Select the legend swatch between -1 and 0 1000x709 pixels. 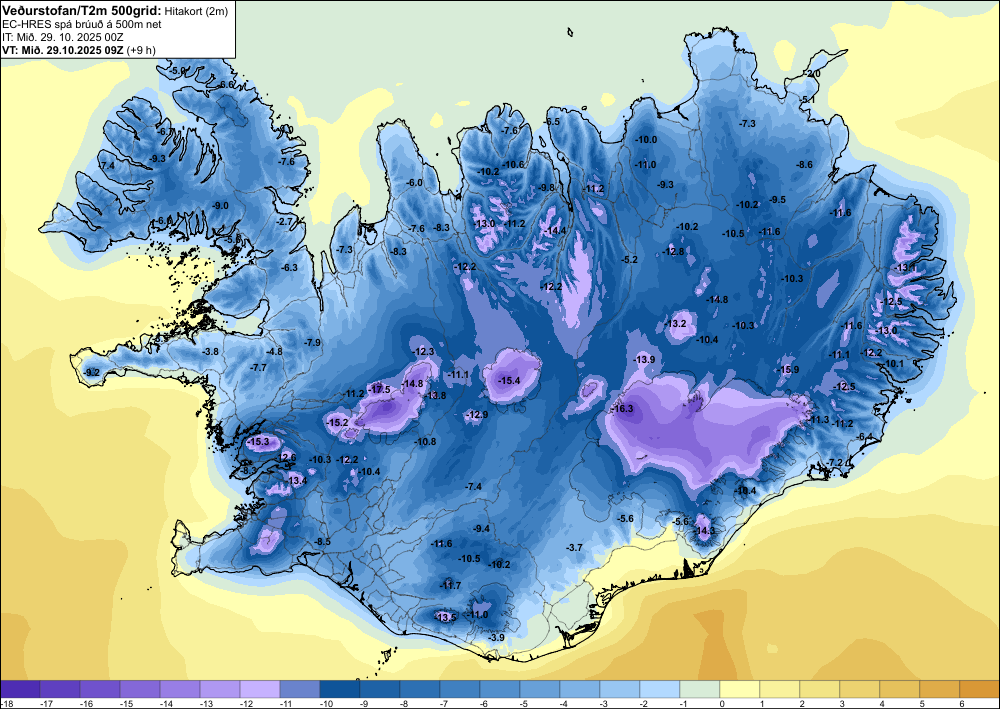pos(700,689)
